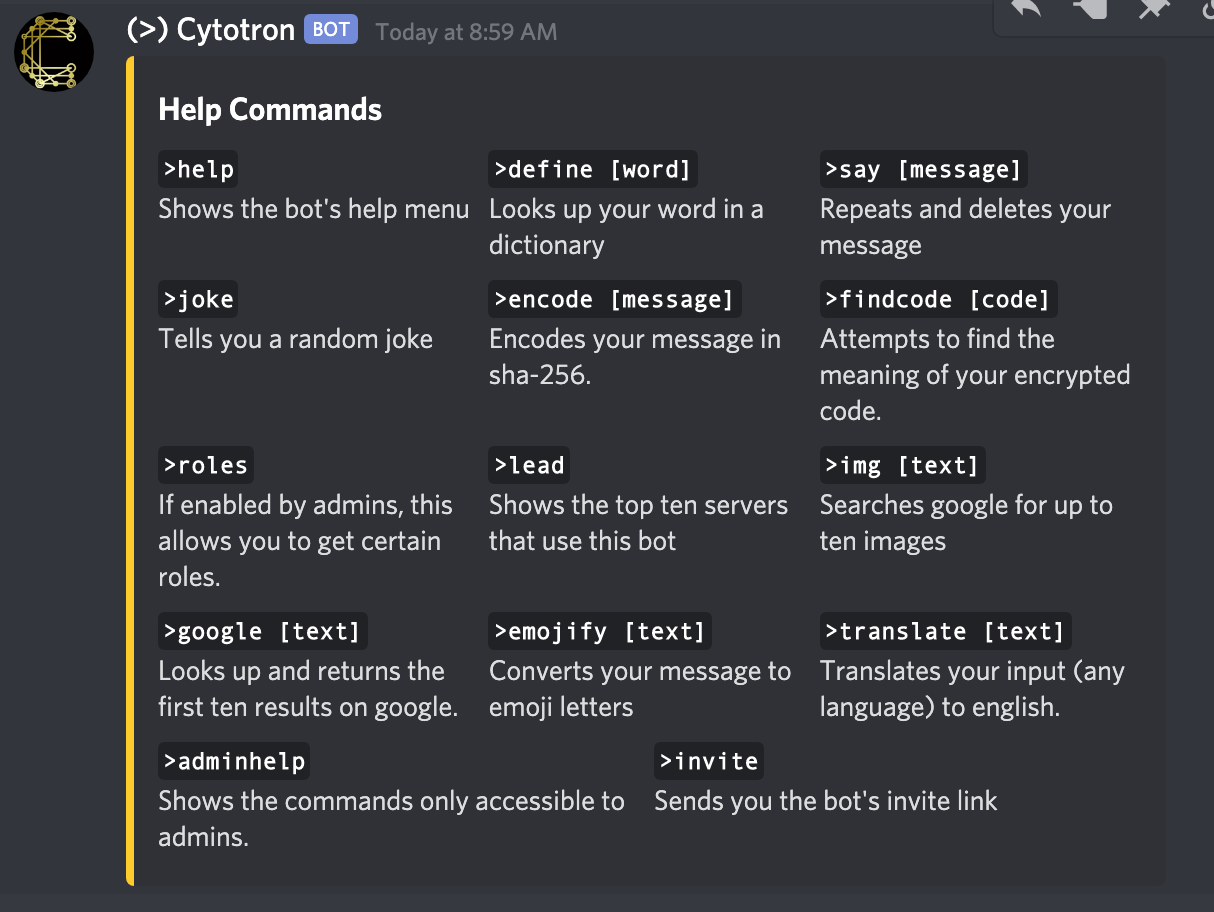
Task: Click the copy message link icon
Action: tap(1206, 9)
